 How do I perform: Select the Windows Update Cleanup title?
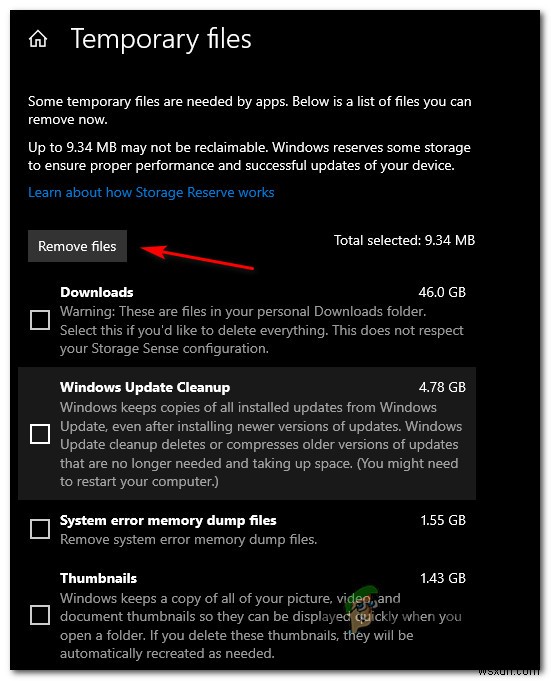tap(145, 387)
